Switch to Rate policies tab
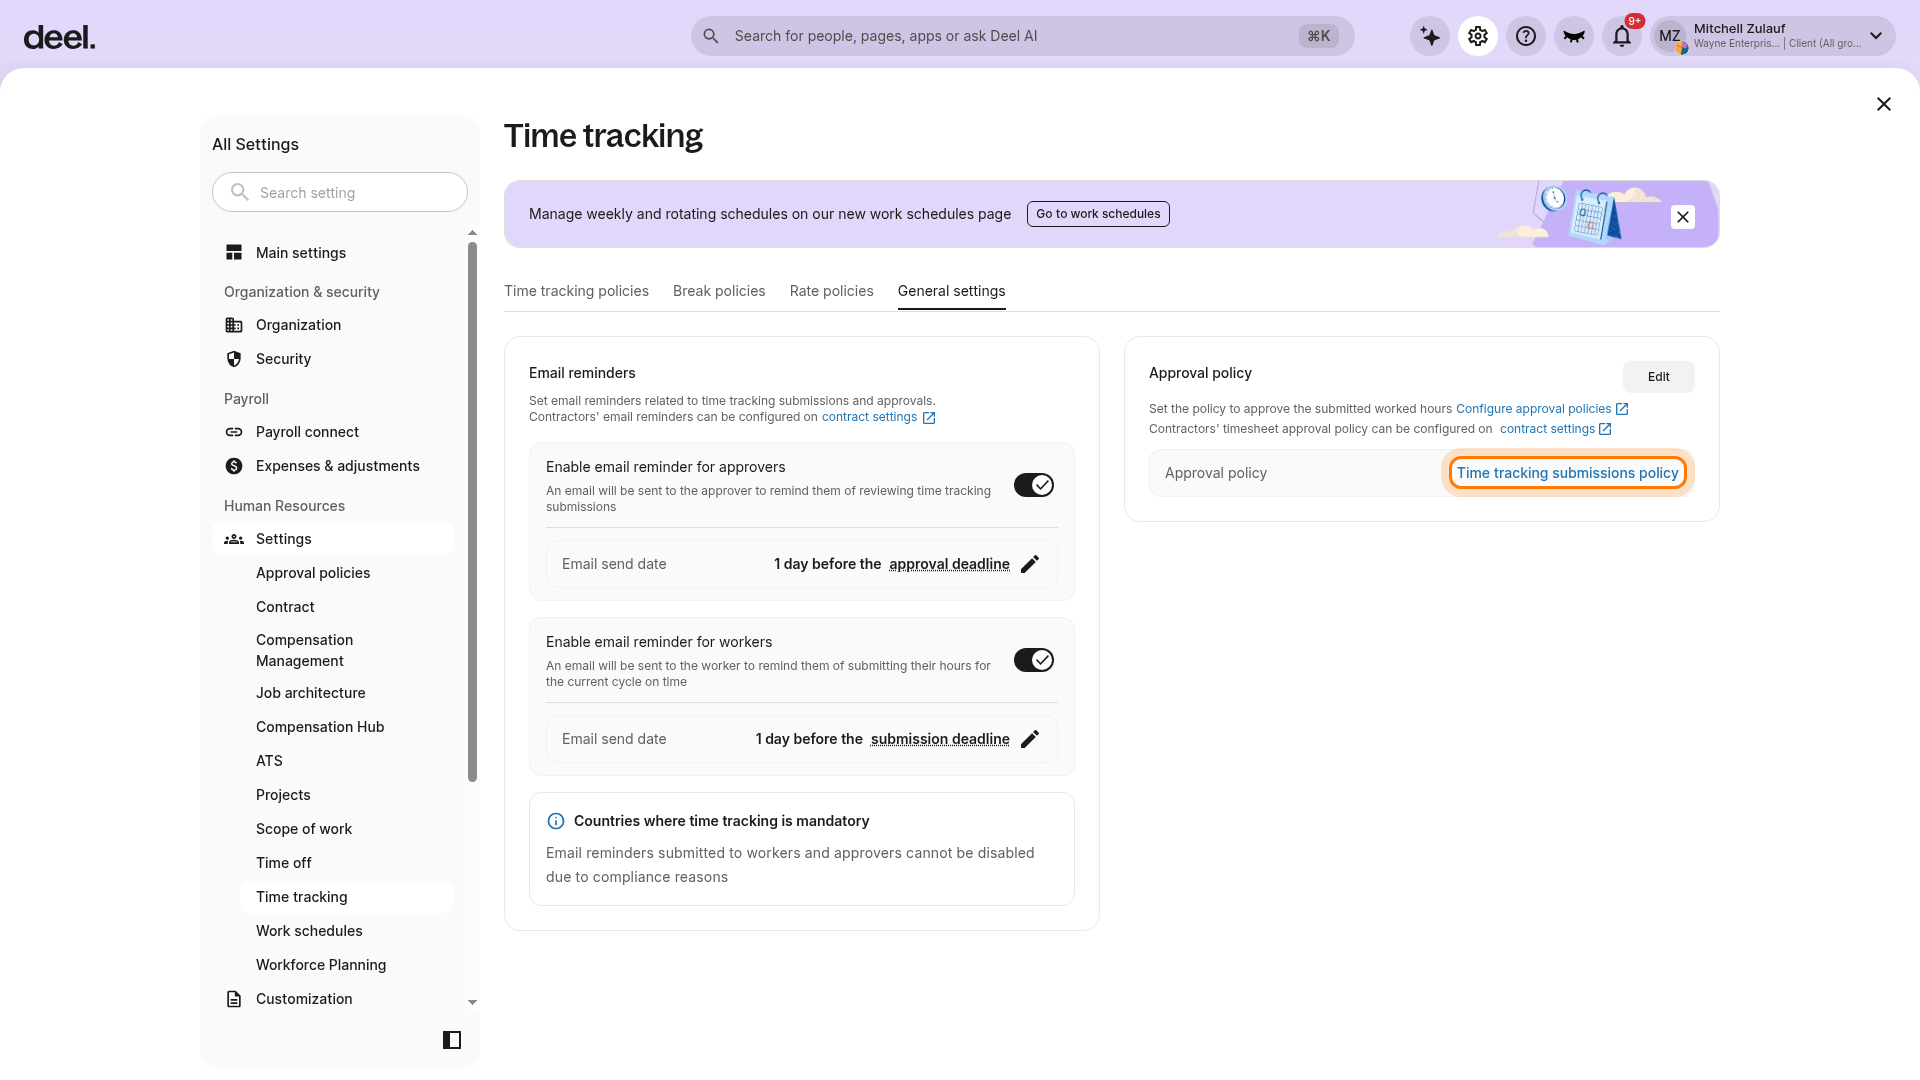The width and height of the screenshot is (1920, 1080). 831,291
